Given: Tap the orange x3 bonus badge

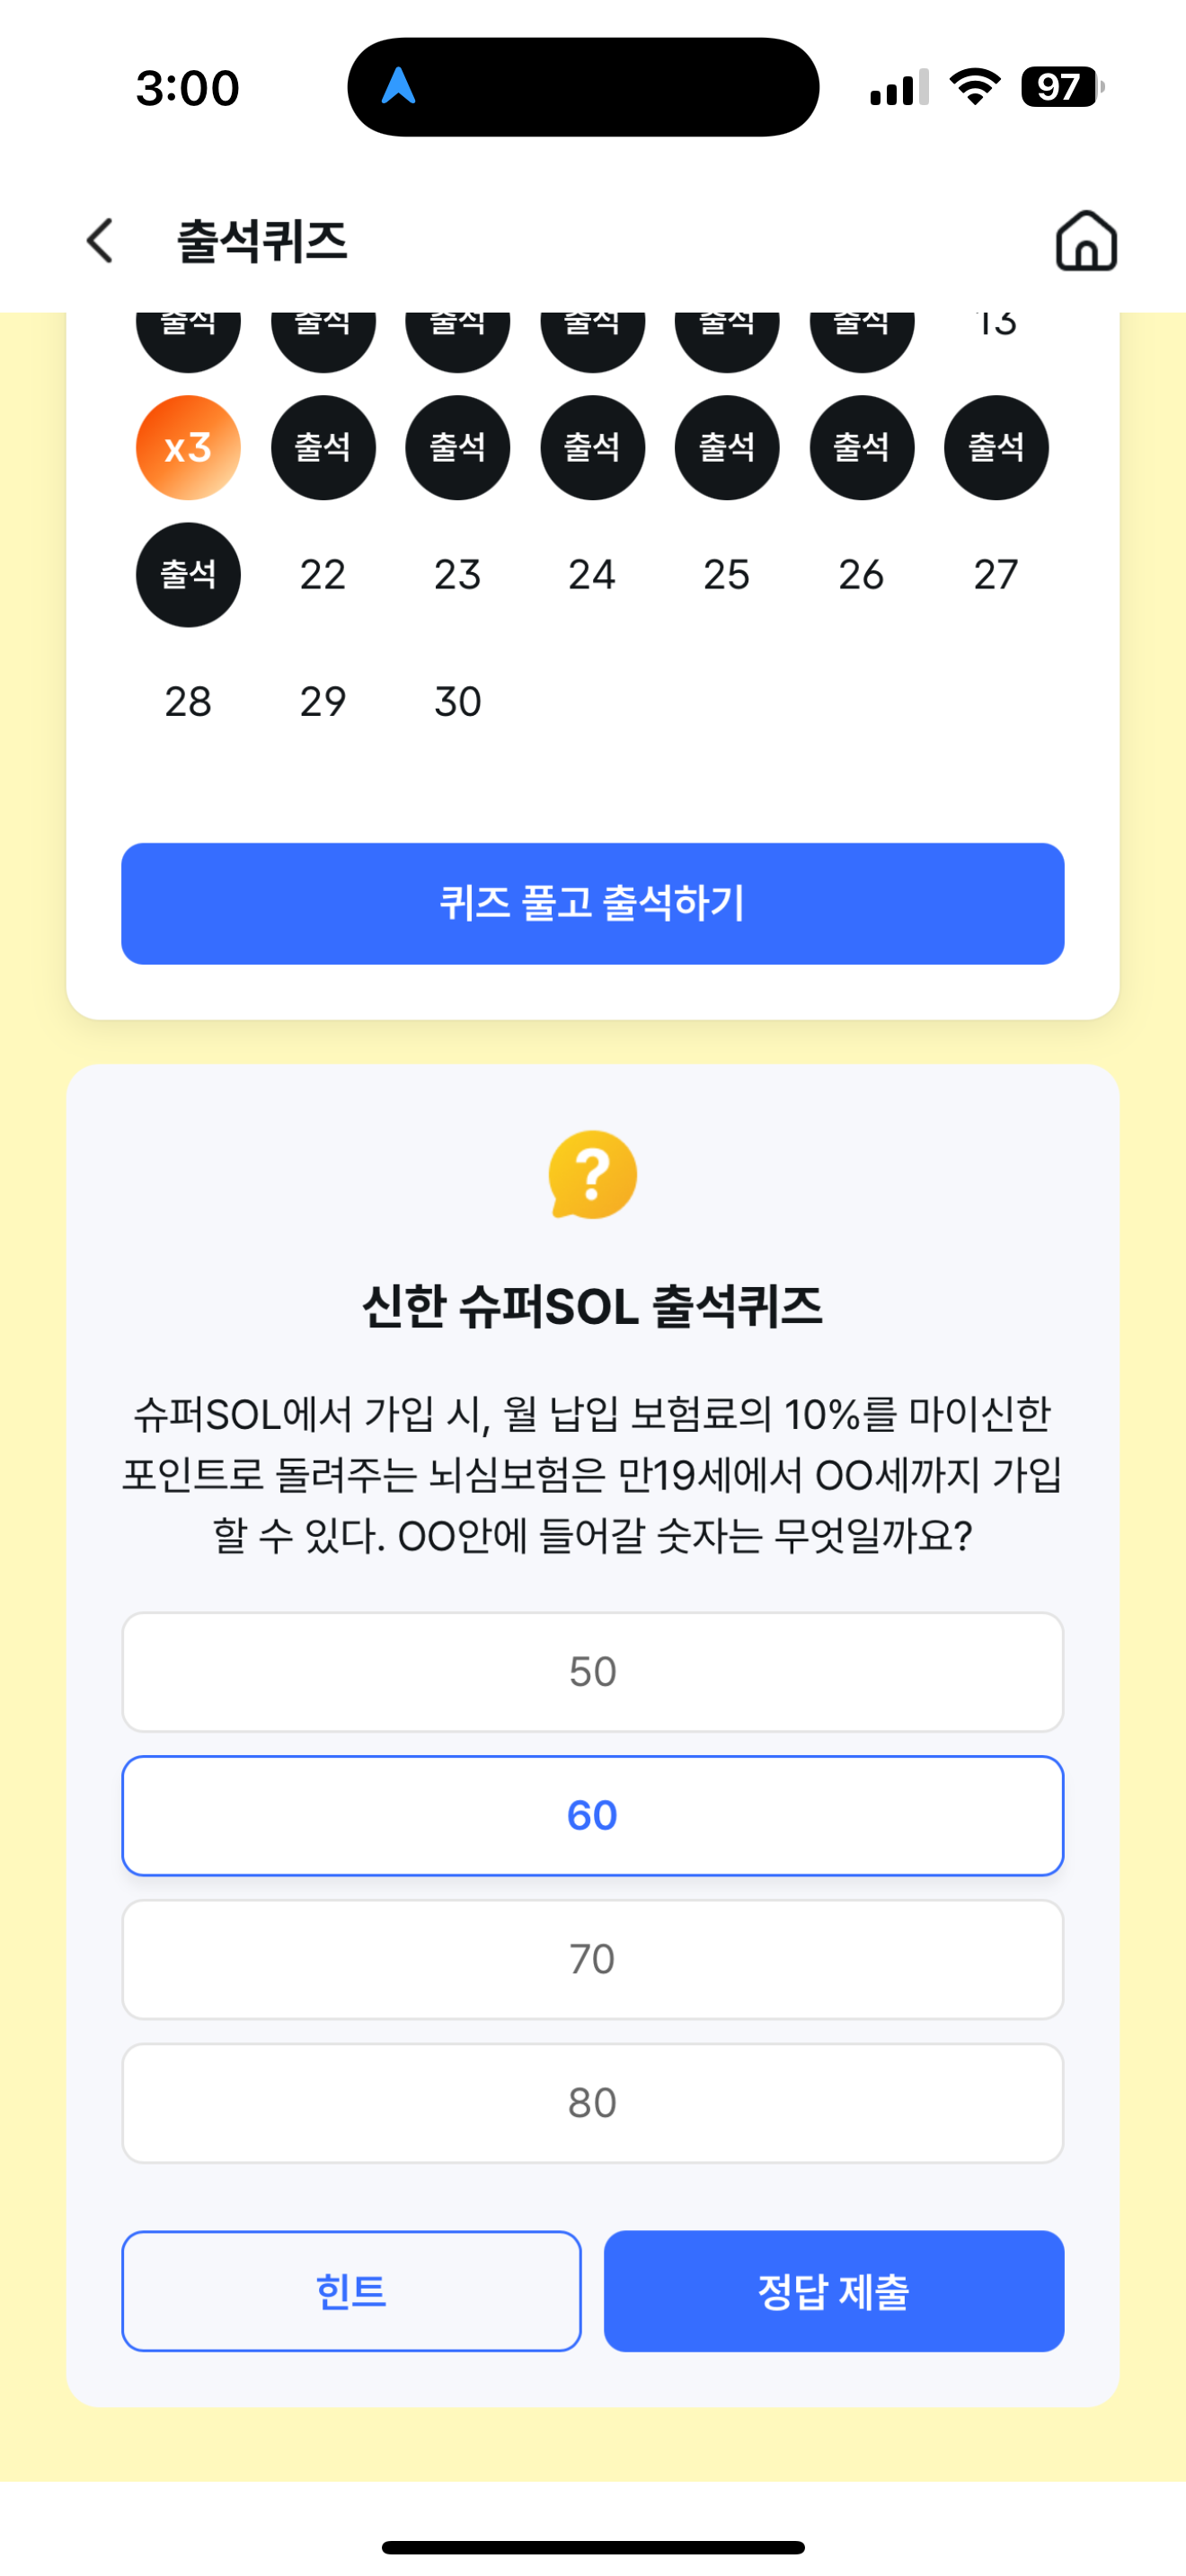Looking at the screenshot, I should click(188, 447).
